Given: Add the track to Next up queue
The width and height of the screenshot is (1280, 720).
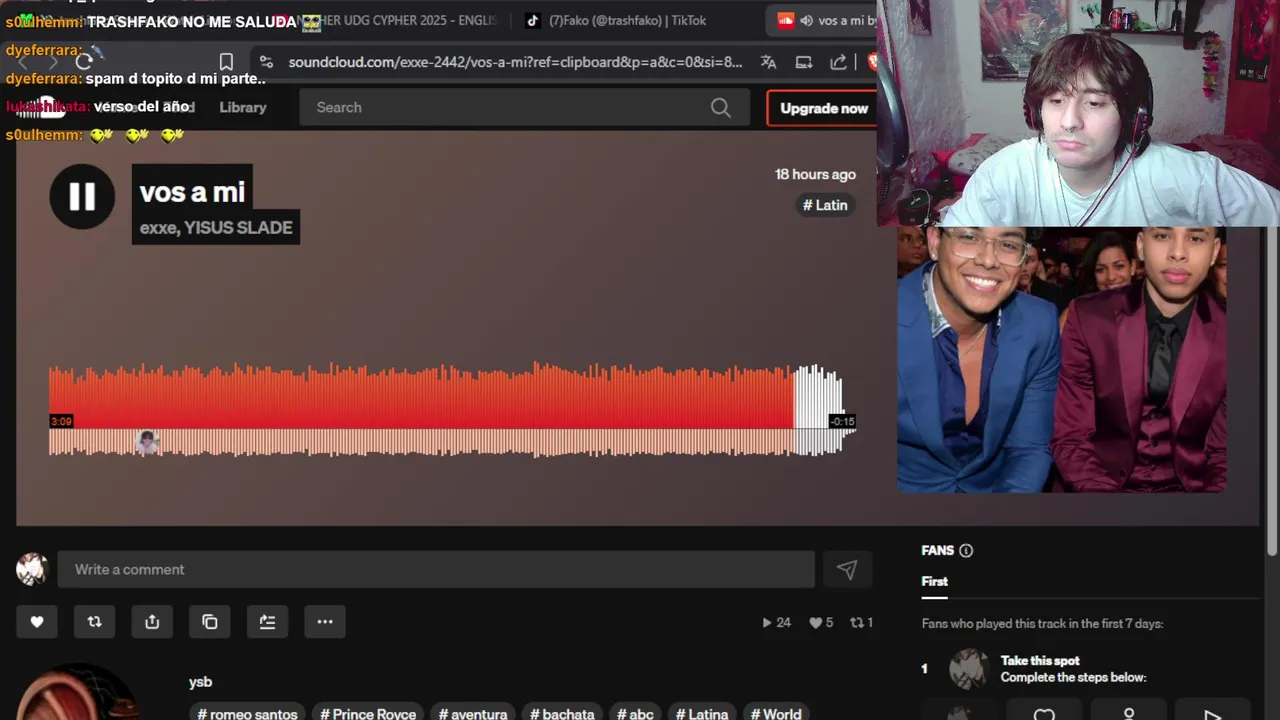Looking at the screenshot, I should click(x=267, y=622).
